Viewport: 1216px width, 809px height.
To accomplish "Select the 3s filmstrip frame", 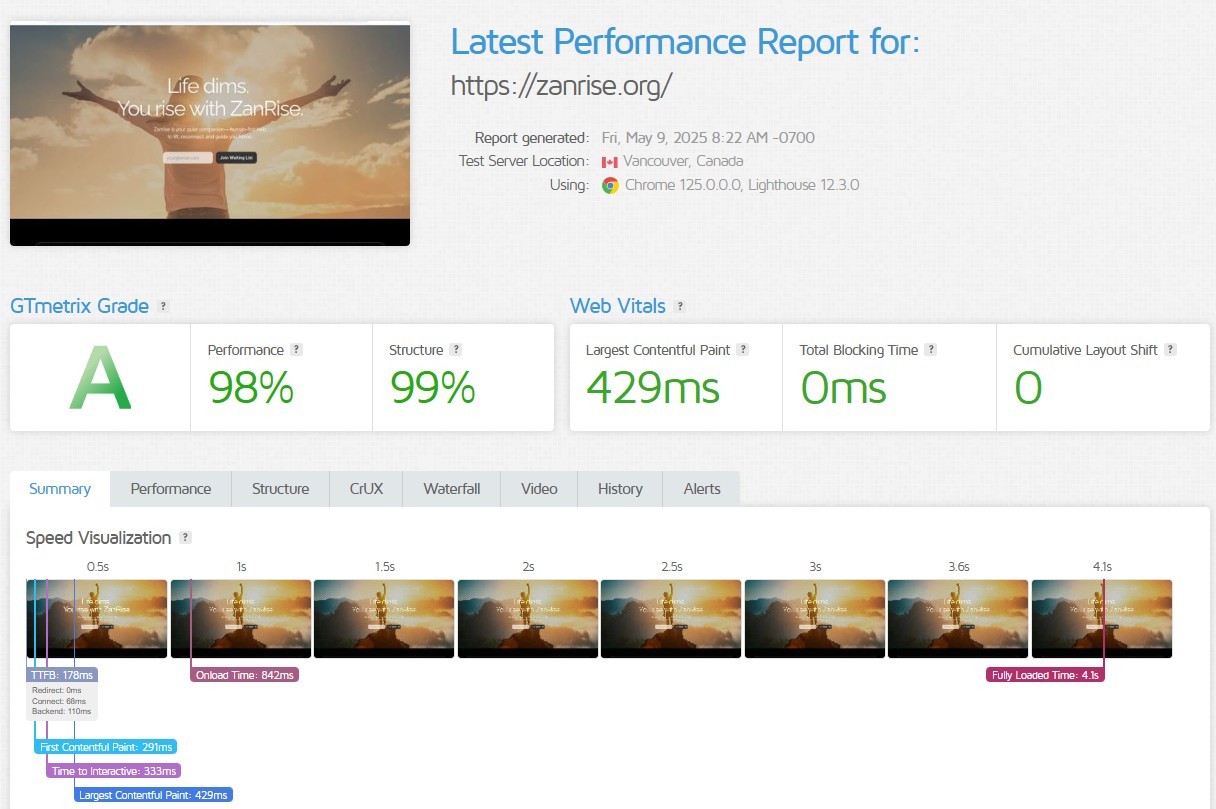I will click(815, 619).
